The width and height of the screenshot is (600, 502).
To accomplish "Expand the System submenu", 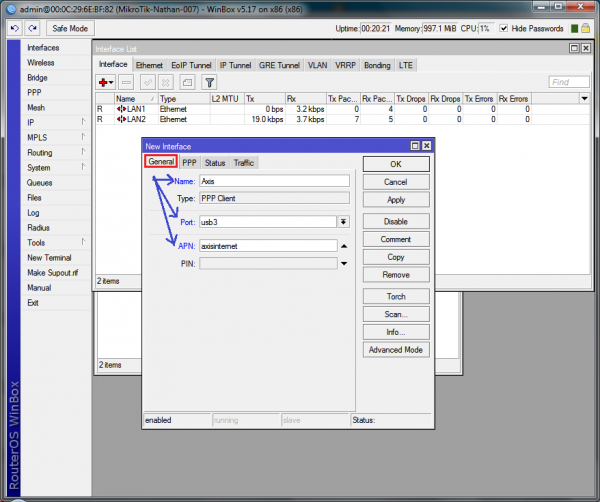I will click(x=83, y=167).
